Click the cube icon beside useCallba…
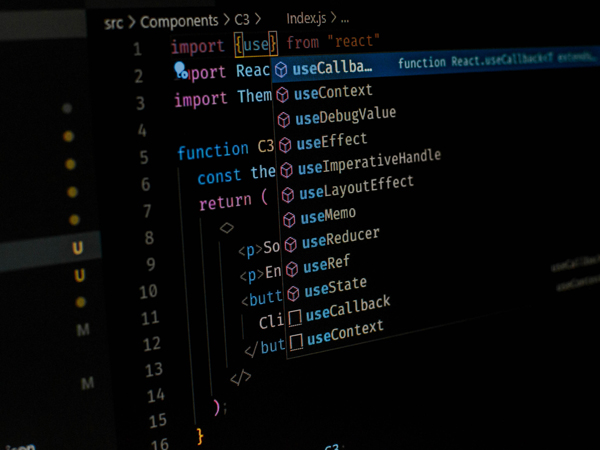 click(281, 70)
